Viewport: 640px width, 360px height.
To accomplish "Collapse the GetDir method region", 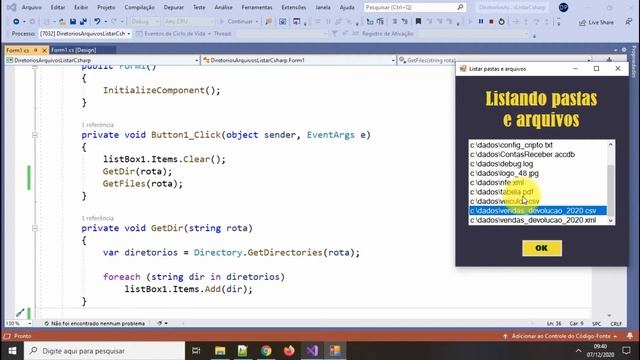I will click(35, 228).
